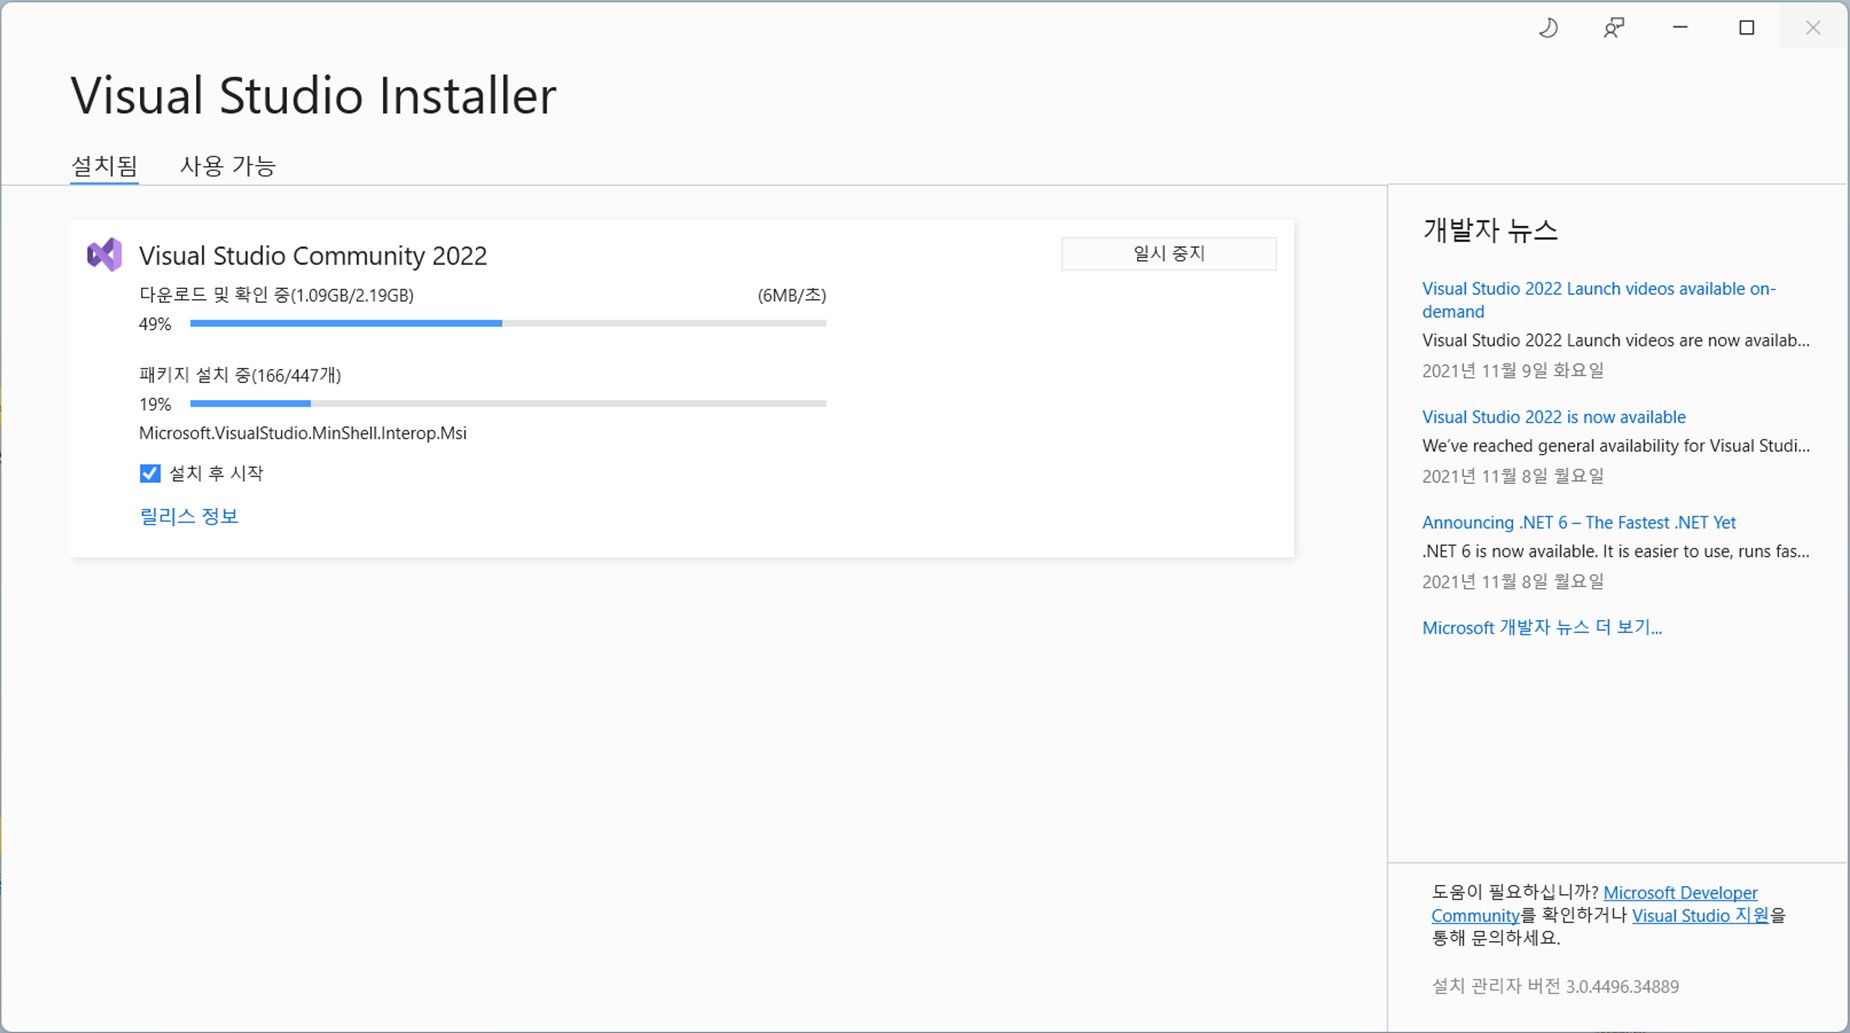Click the 49% download progress bar

(x=508, y=324)
